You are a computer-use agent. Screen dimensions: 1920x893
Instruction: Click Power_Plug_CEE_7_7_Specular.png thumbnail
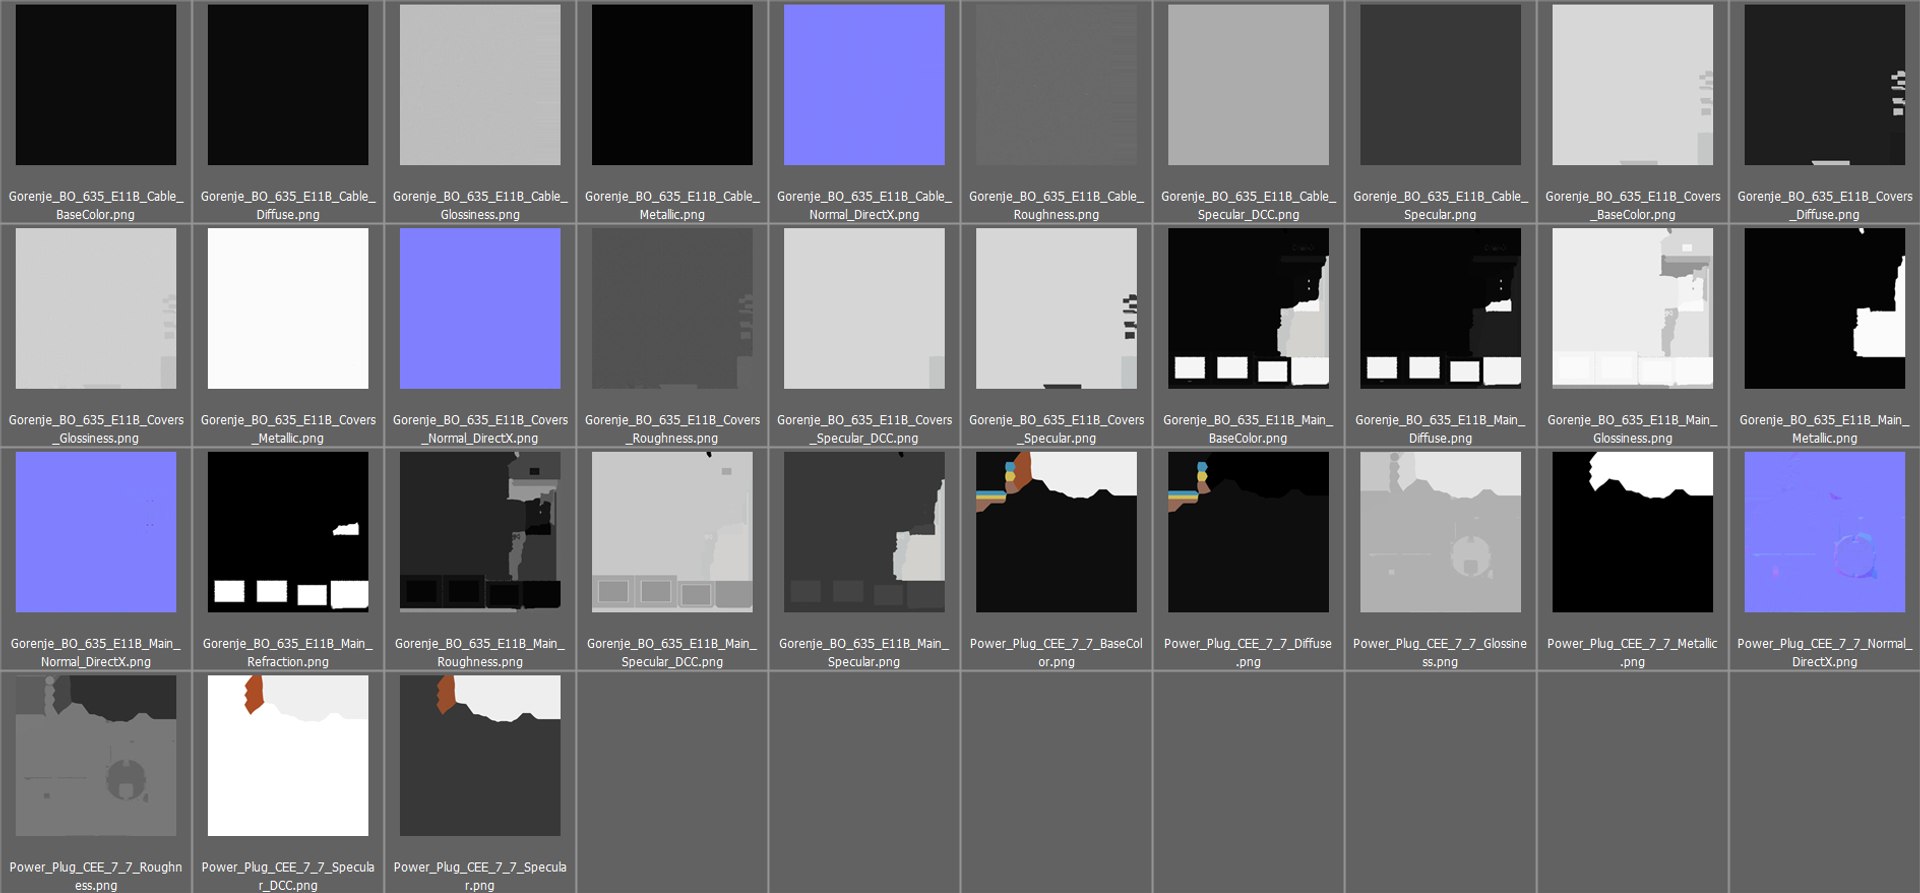(480, 755)
